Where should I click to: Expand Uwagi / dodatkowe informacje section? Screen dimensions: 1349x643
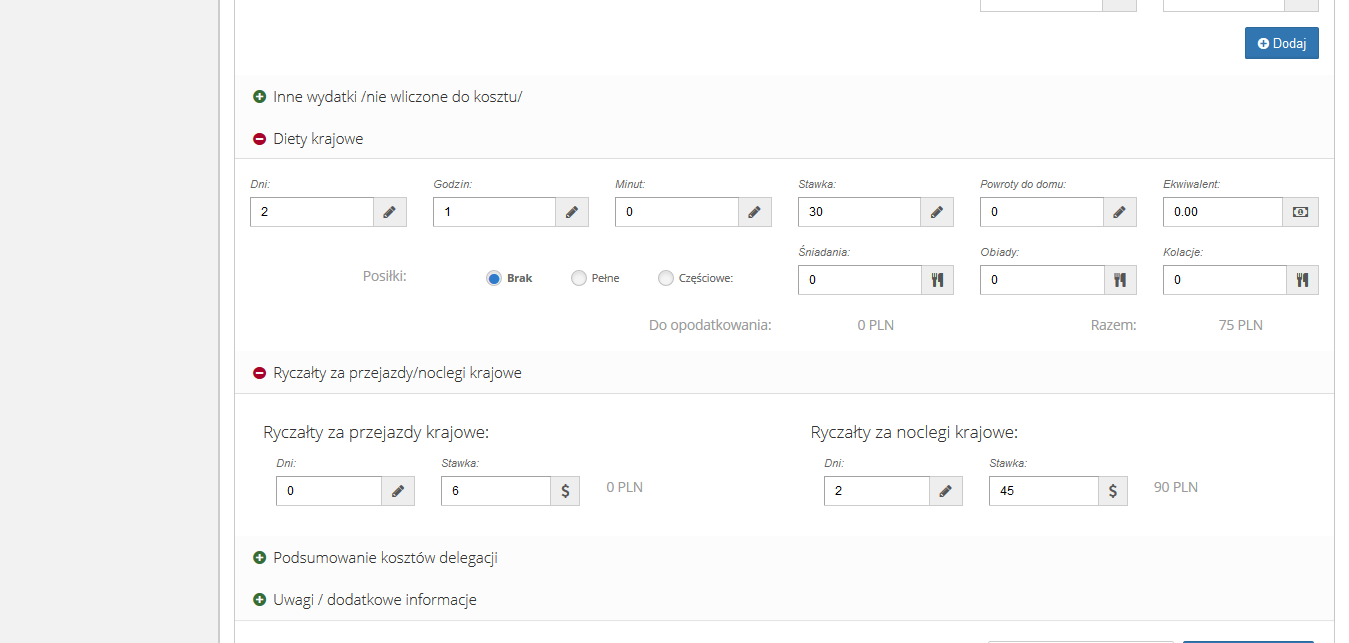tap(260, 600)
